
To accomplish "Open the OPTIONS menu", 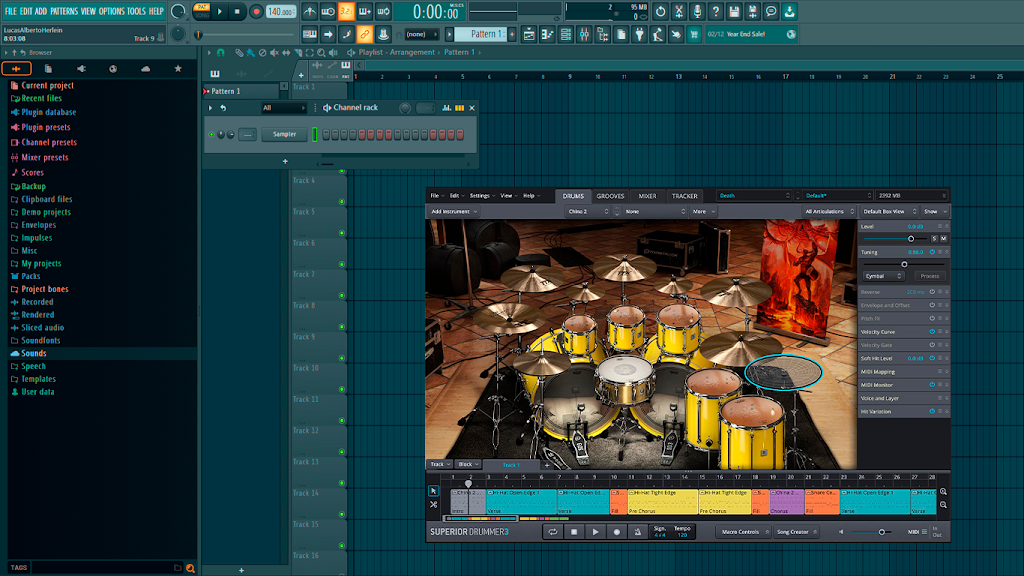I will 112,11.
